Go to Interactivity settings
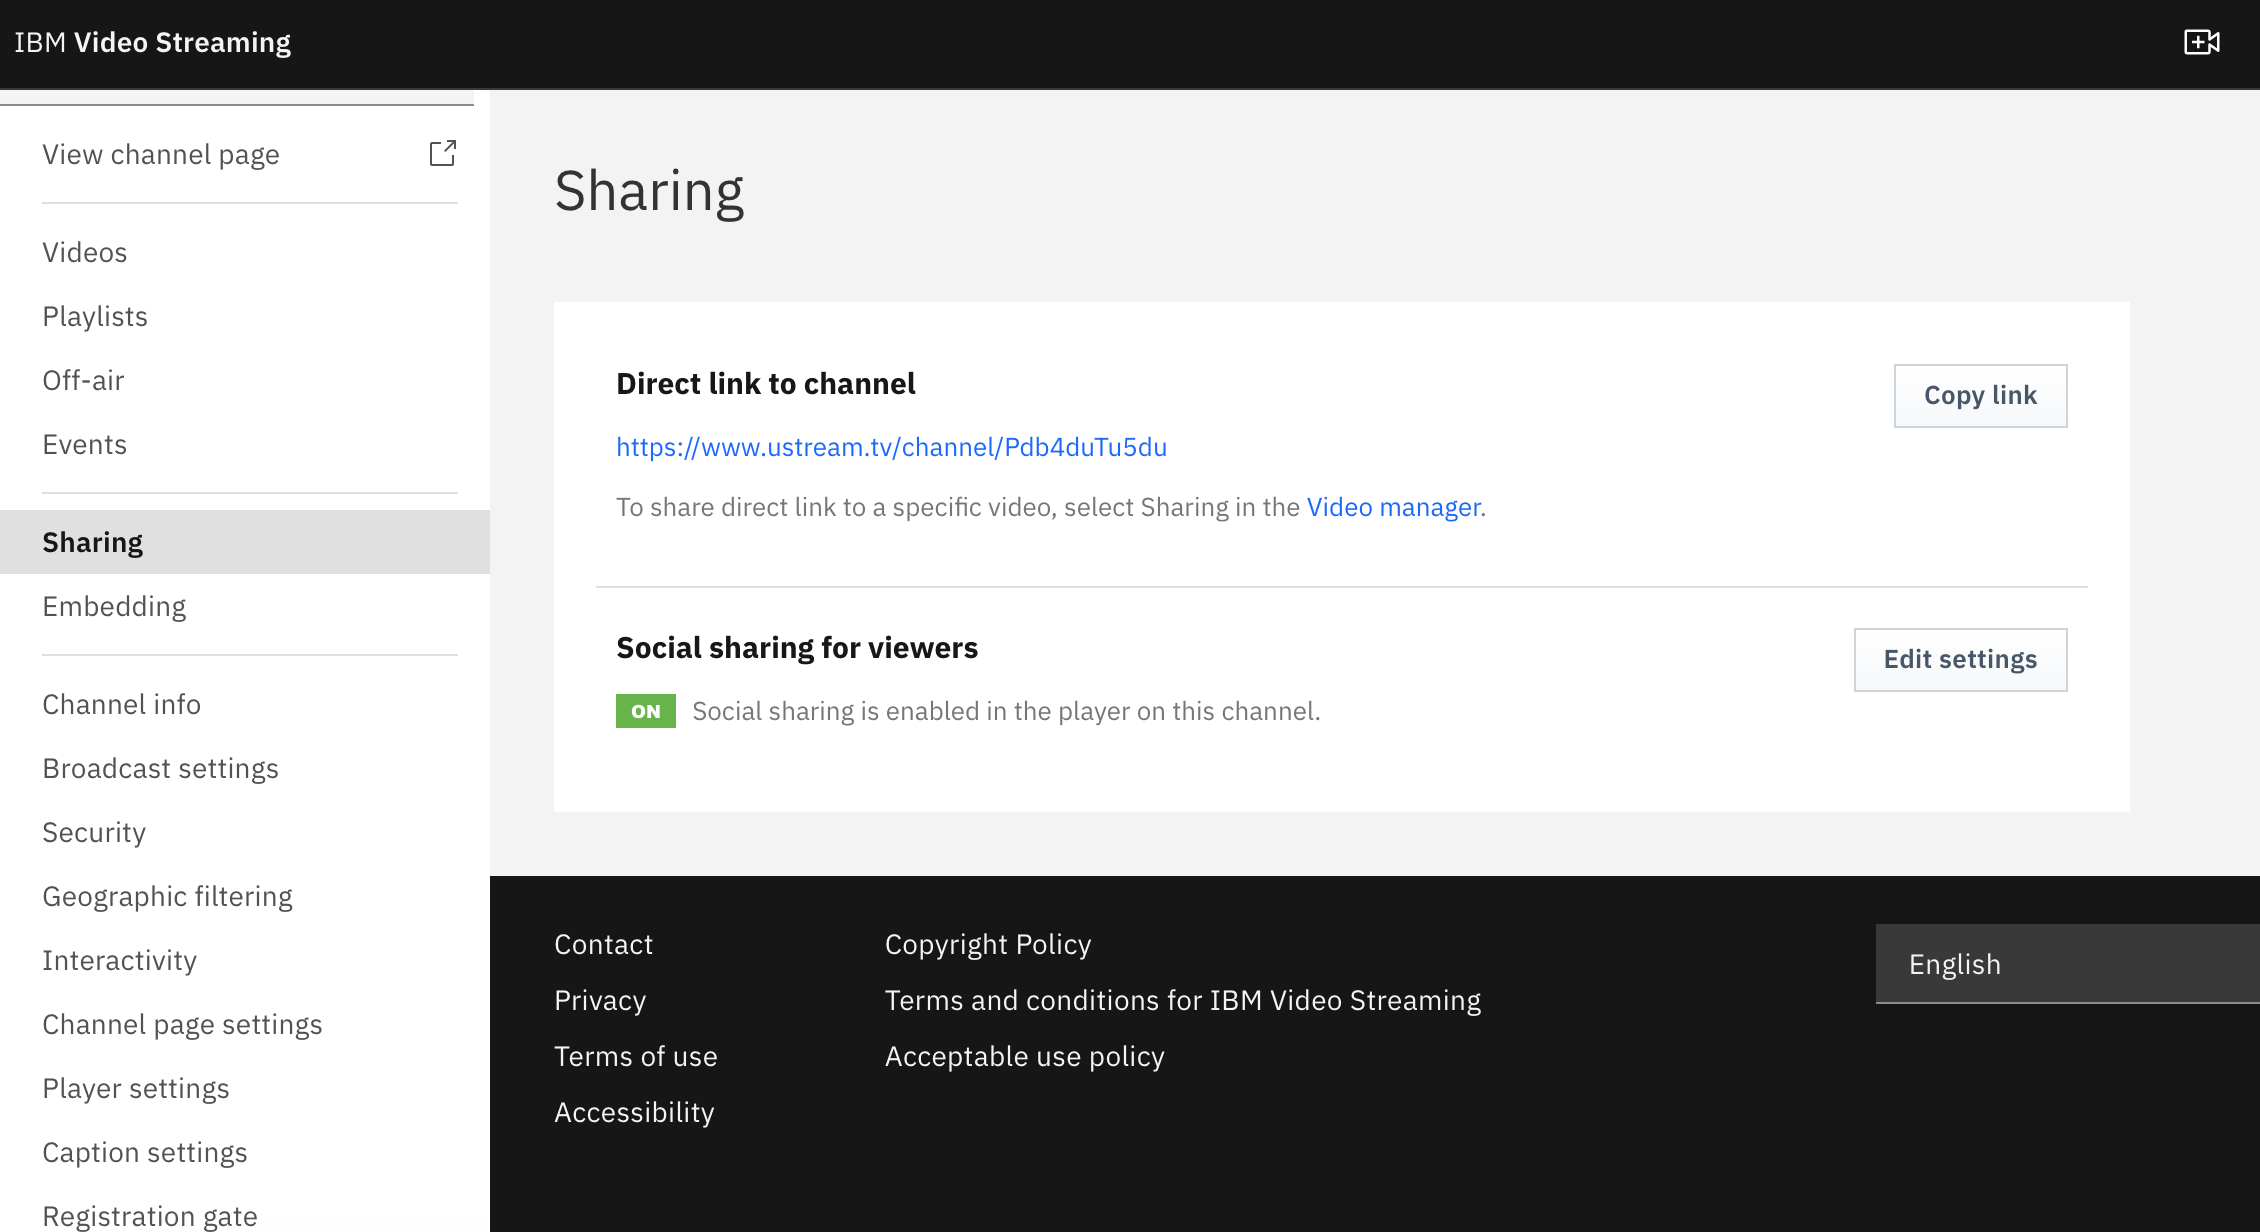The height and width of the screenshot is (1232, 2260). pos(120,960)
